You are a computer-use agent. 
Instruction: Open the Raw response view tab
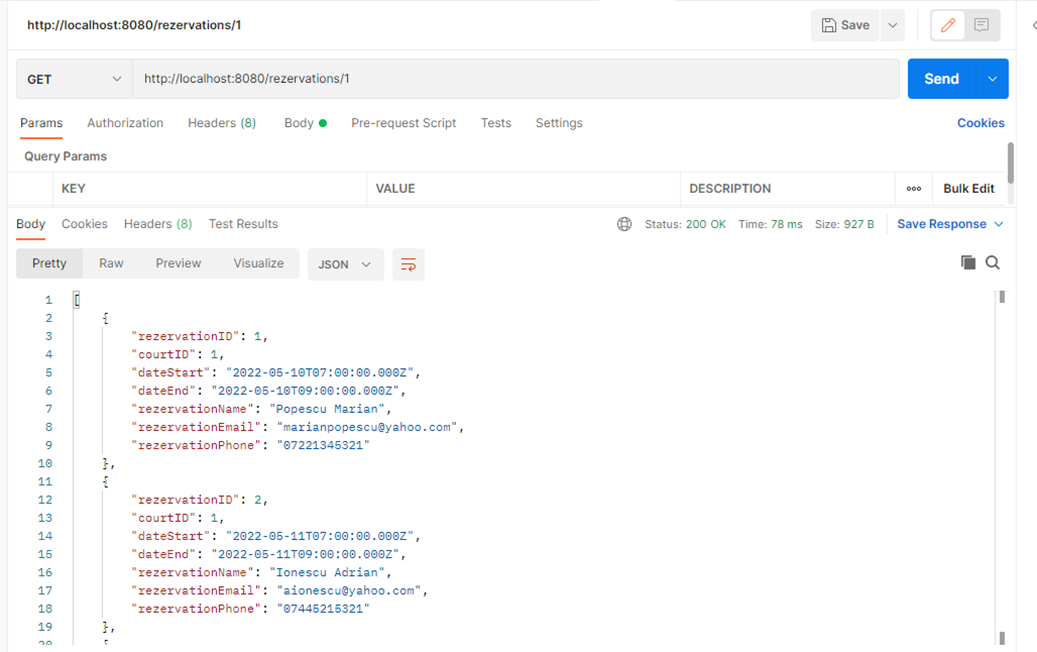pyautogui.click(x=110, y=263)
